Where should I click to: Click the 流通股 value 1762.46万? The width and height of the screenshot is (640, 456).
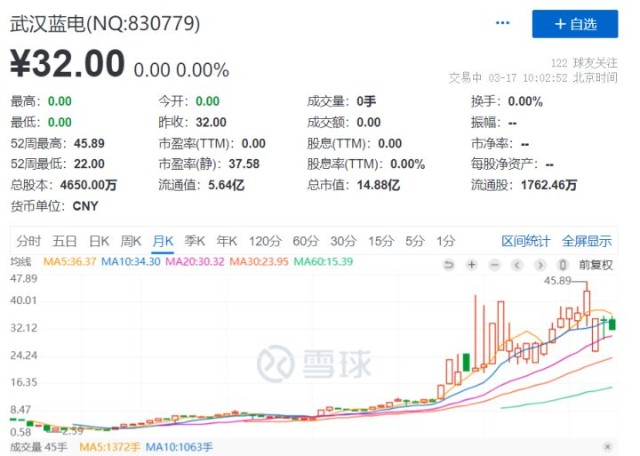[x=549, y=185]
